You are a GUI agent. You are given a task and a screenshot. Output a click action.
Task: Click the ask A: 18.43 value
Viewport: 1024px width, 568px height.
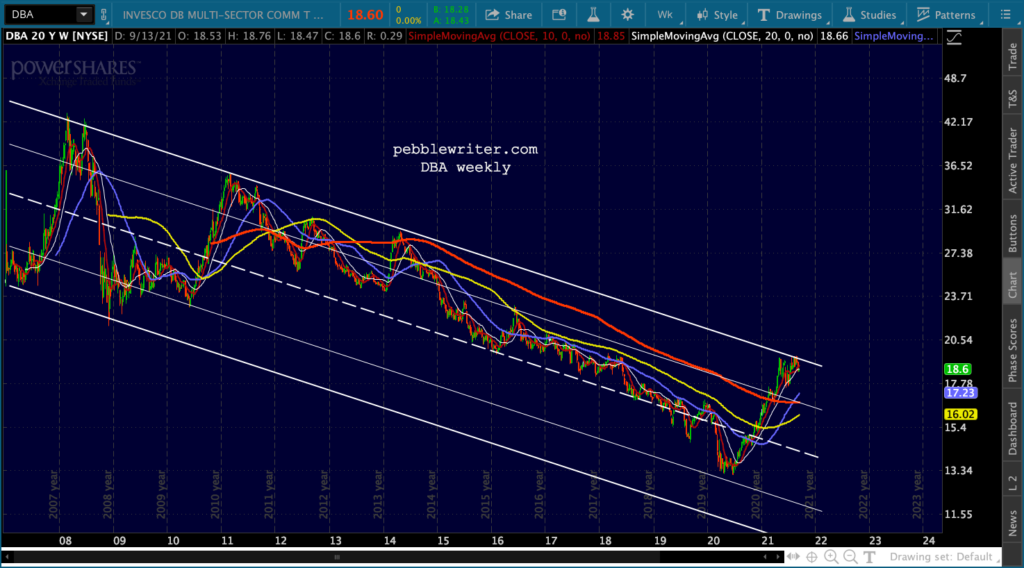[x=451, y=20]
